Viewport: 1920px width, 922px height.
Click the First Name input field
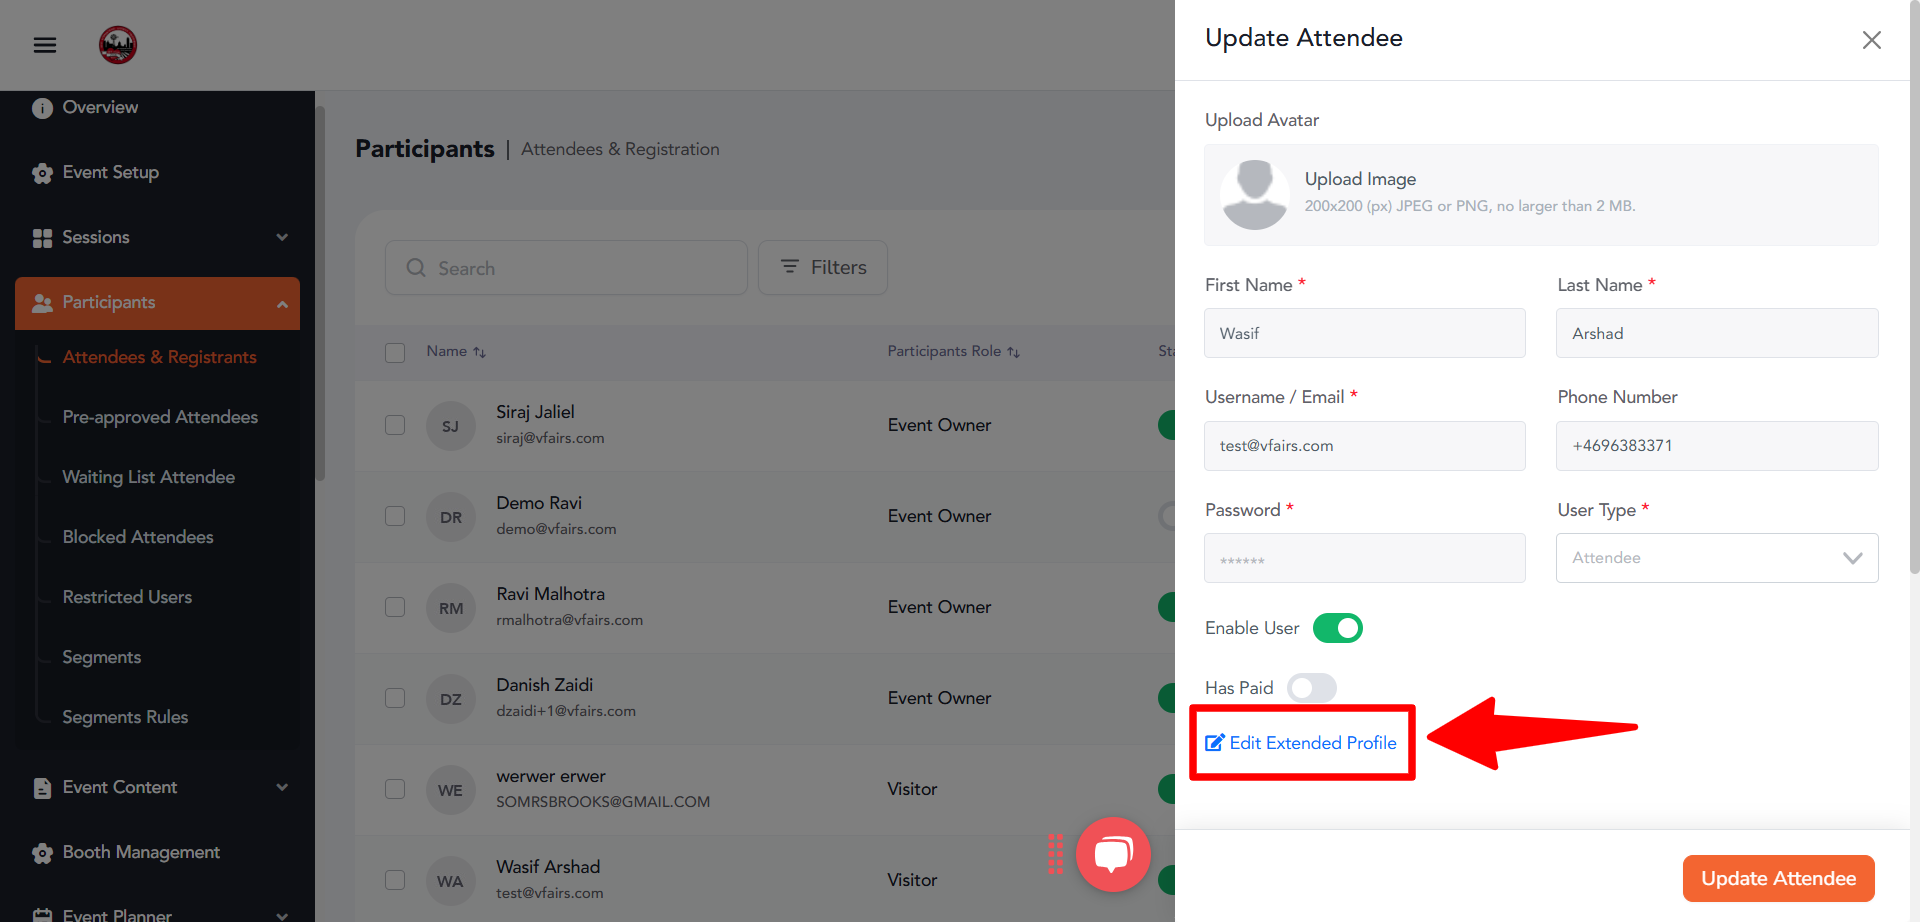pos(1365,333)
